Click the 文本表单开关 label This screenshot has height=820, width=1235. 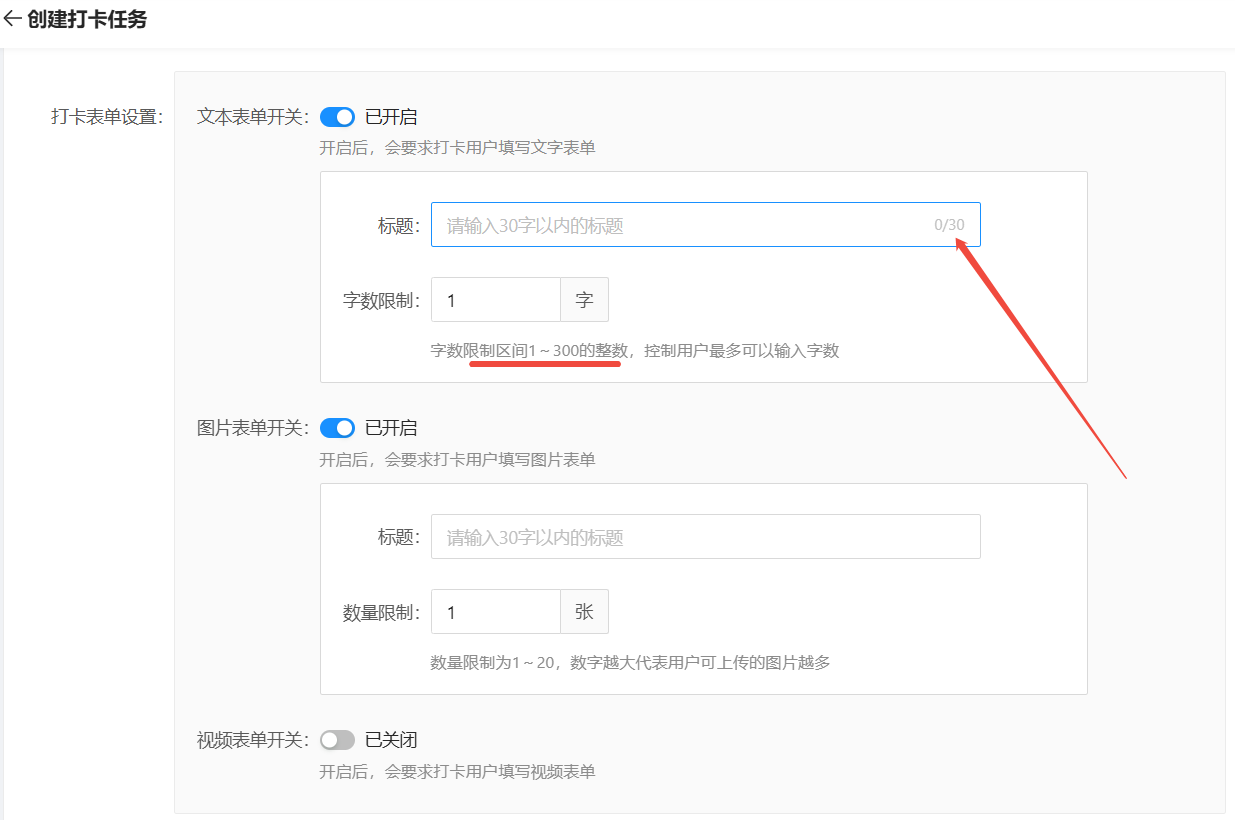(x=253, y=117)
